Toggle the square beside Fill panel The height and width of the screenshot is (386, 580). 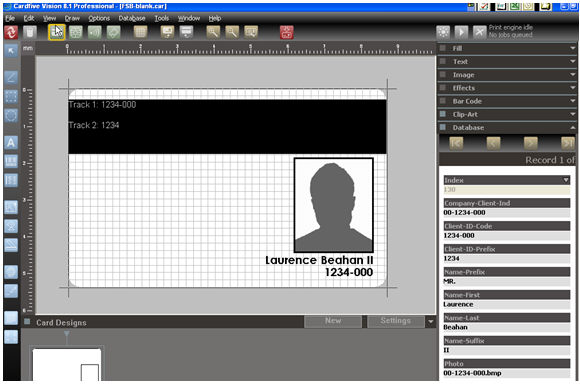(x=443, y=48)
